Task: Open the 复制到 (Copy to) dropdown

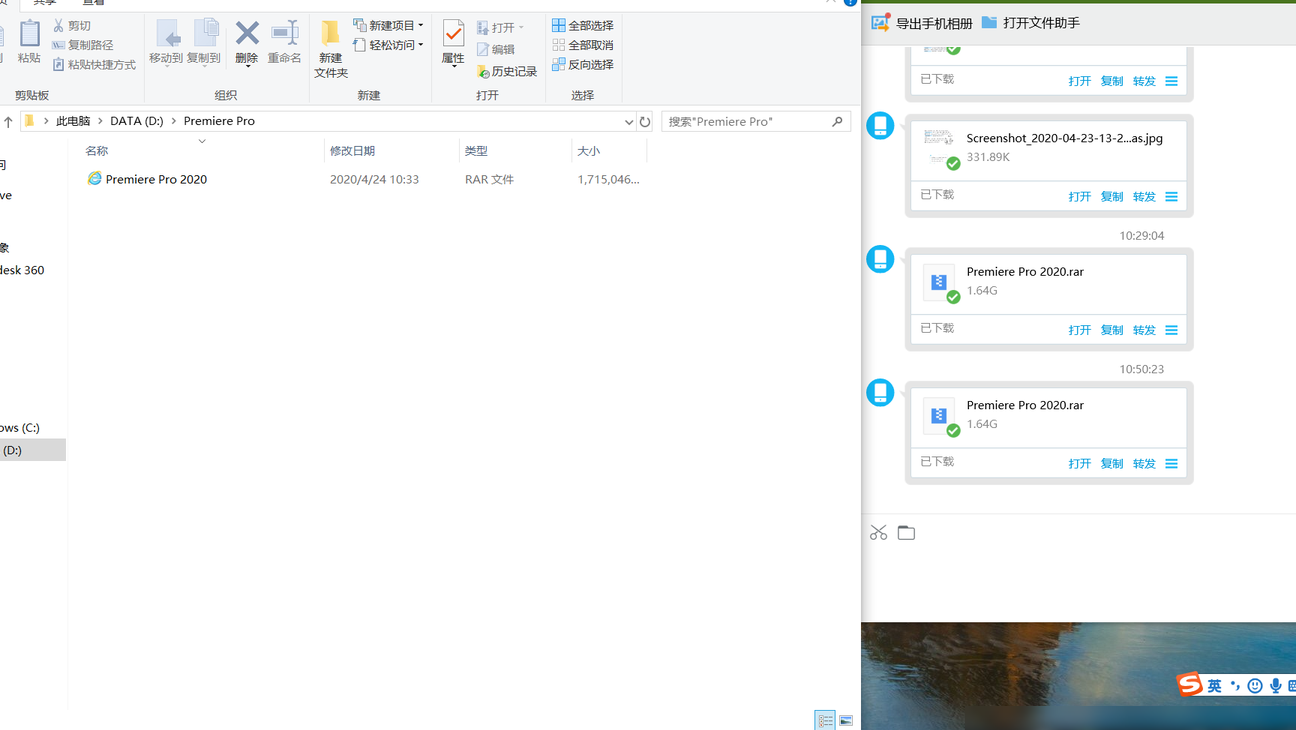Action: 204,66
